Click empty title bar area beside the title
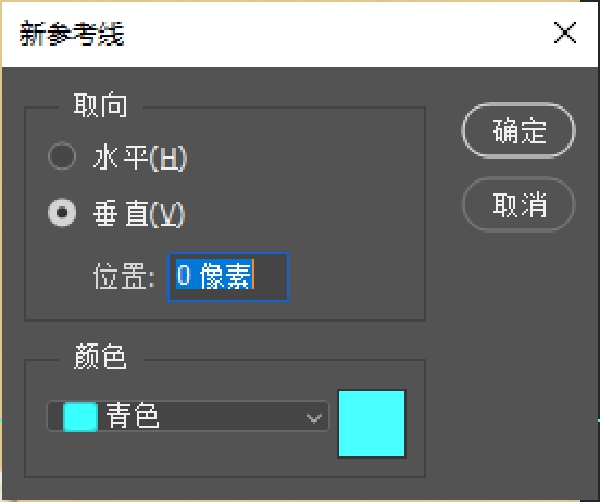Image resolution: width=600 pixels, height=502 pixels. coord(330,33)
